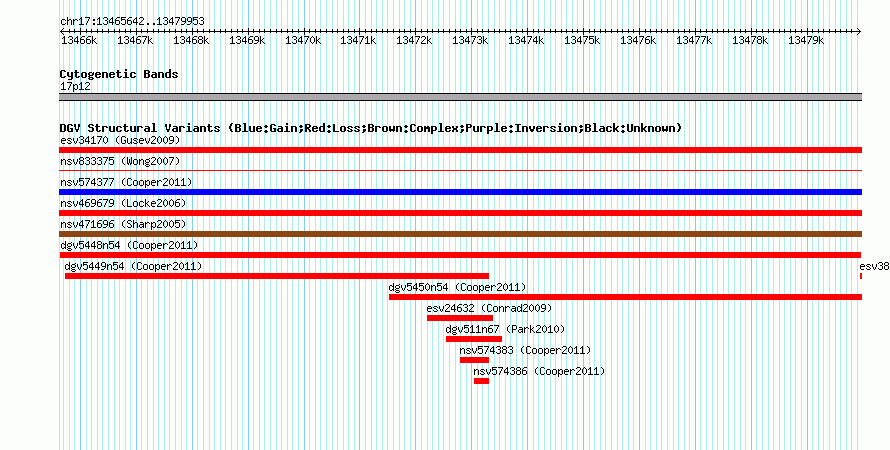Select the blue nsv574377 gain bar

(x=460, y=192)
